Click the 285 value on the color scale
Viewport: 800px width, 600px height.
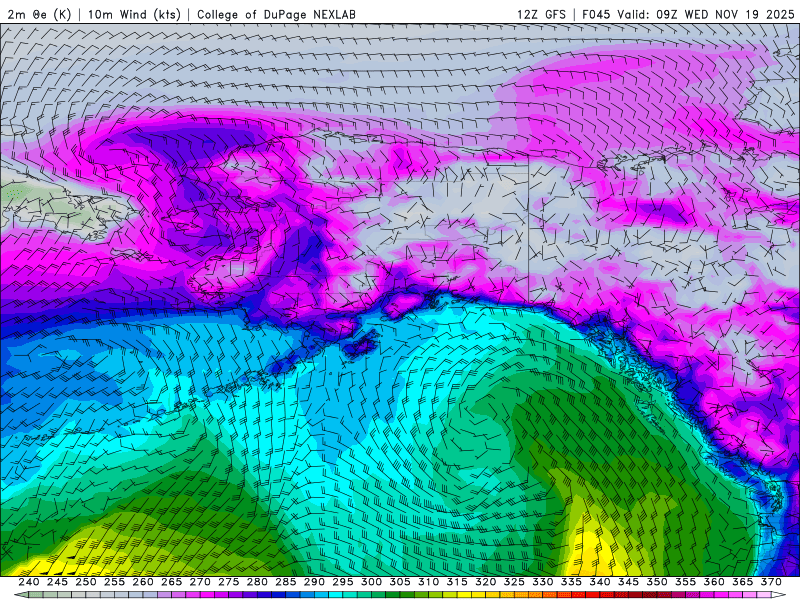pyautogui.click(x=286, y=582)
